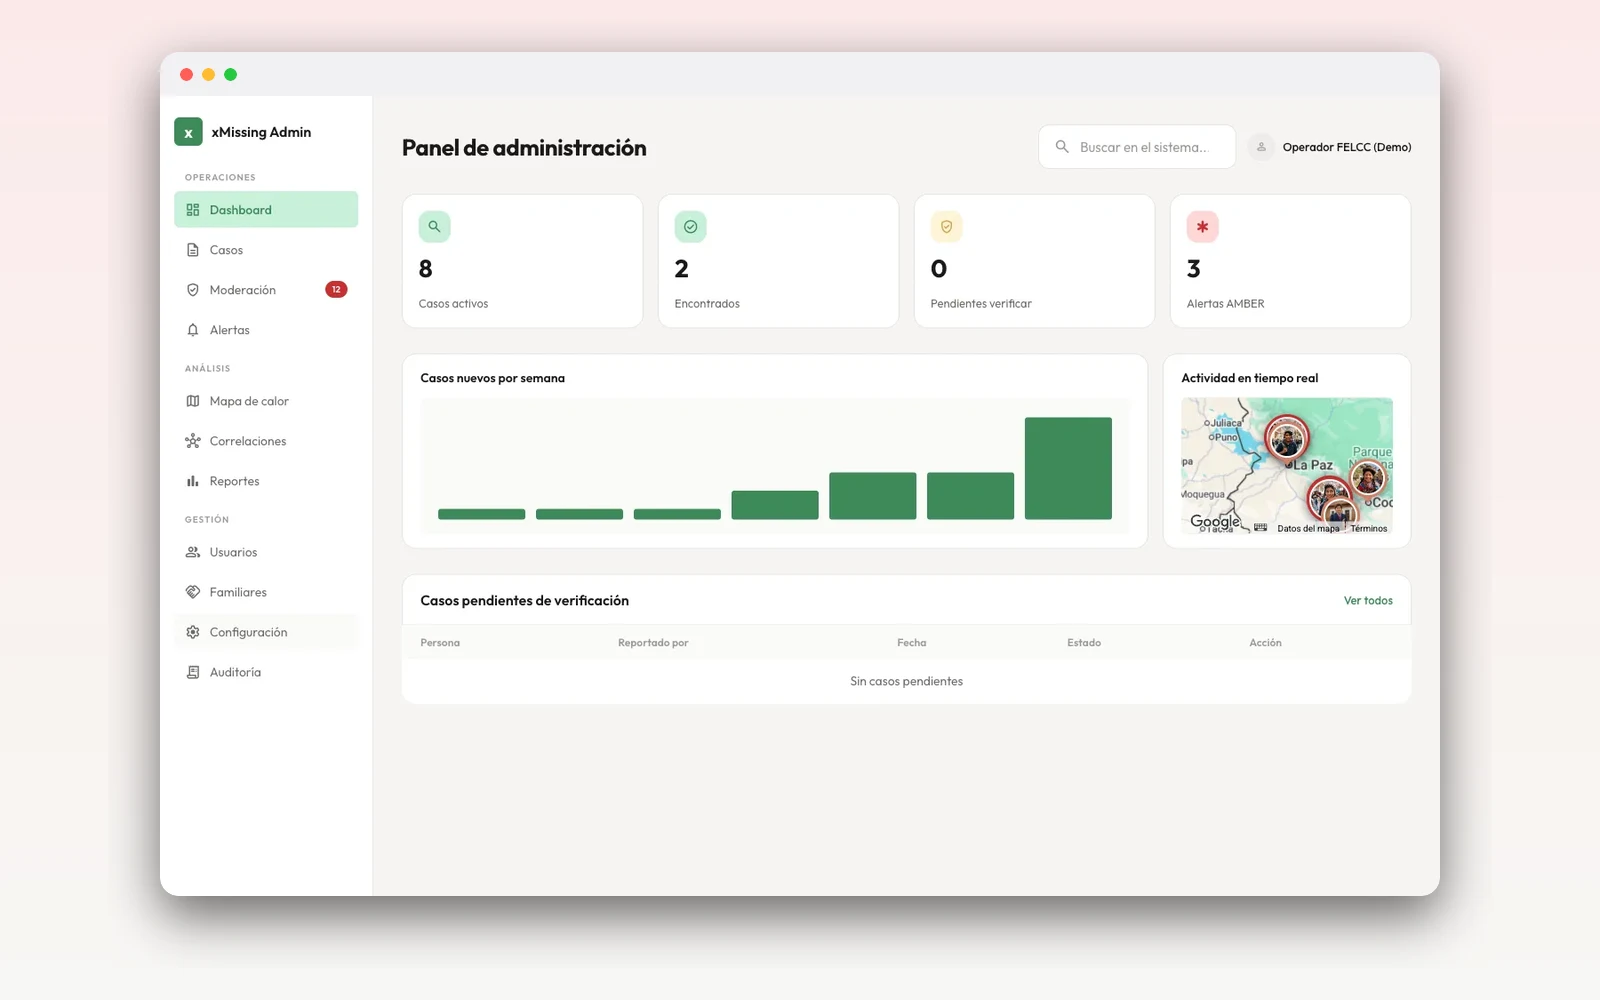This screenshot has width=1600, height=1000.
Task: Click the magnifier icon in the search box
Action: (x=1062, y=147)
